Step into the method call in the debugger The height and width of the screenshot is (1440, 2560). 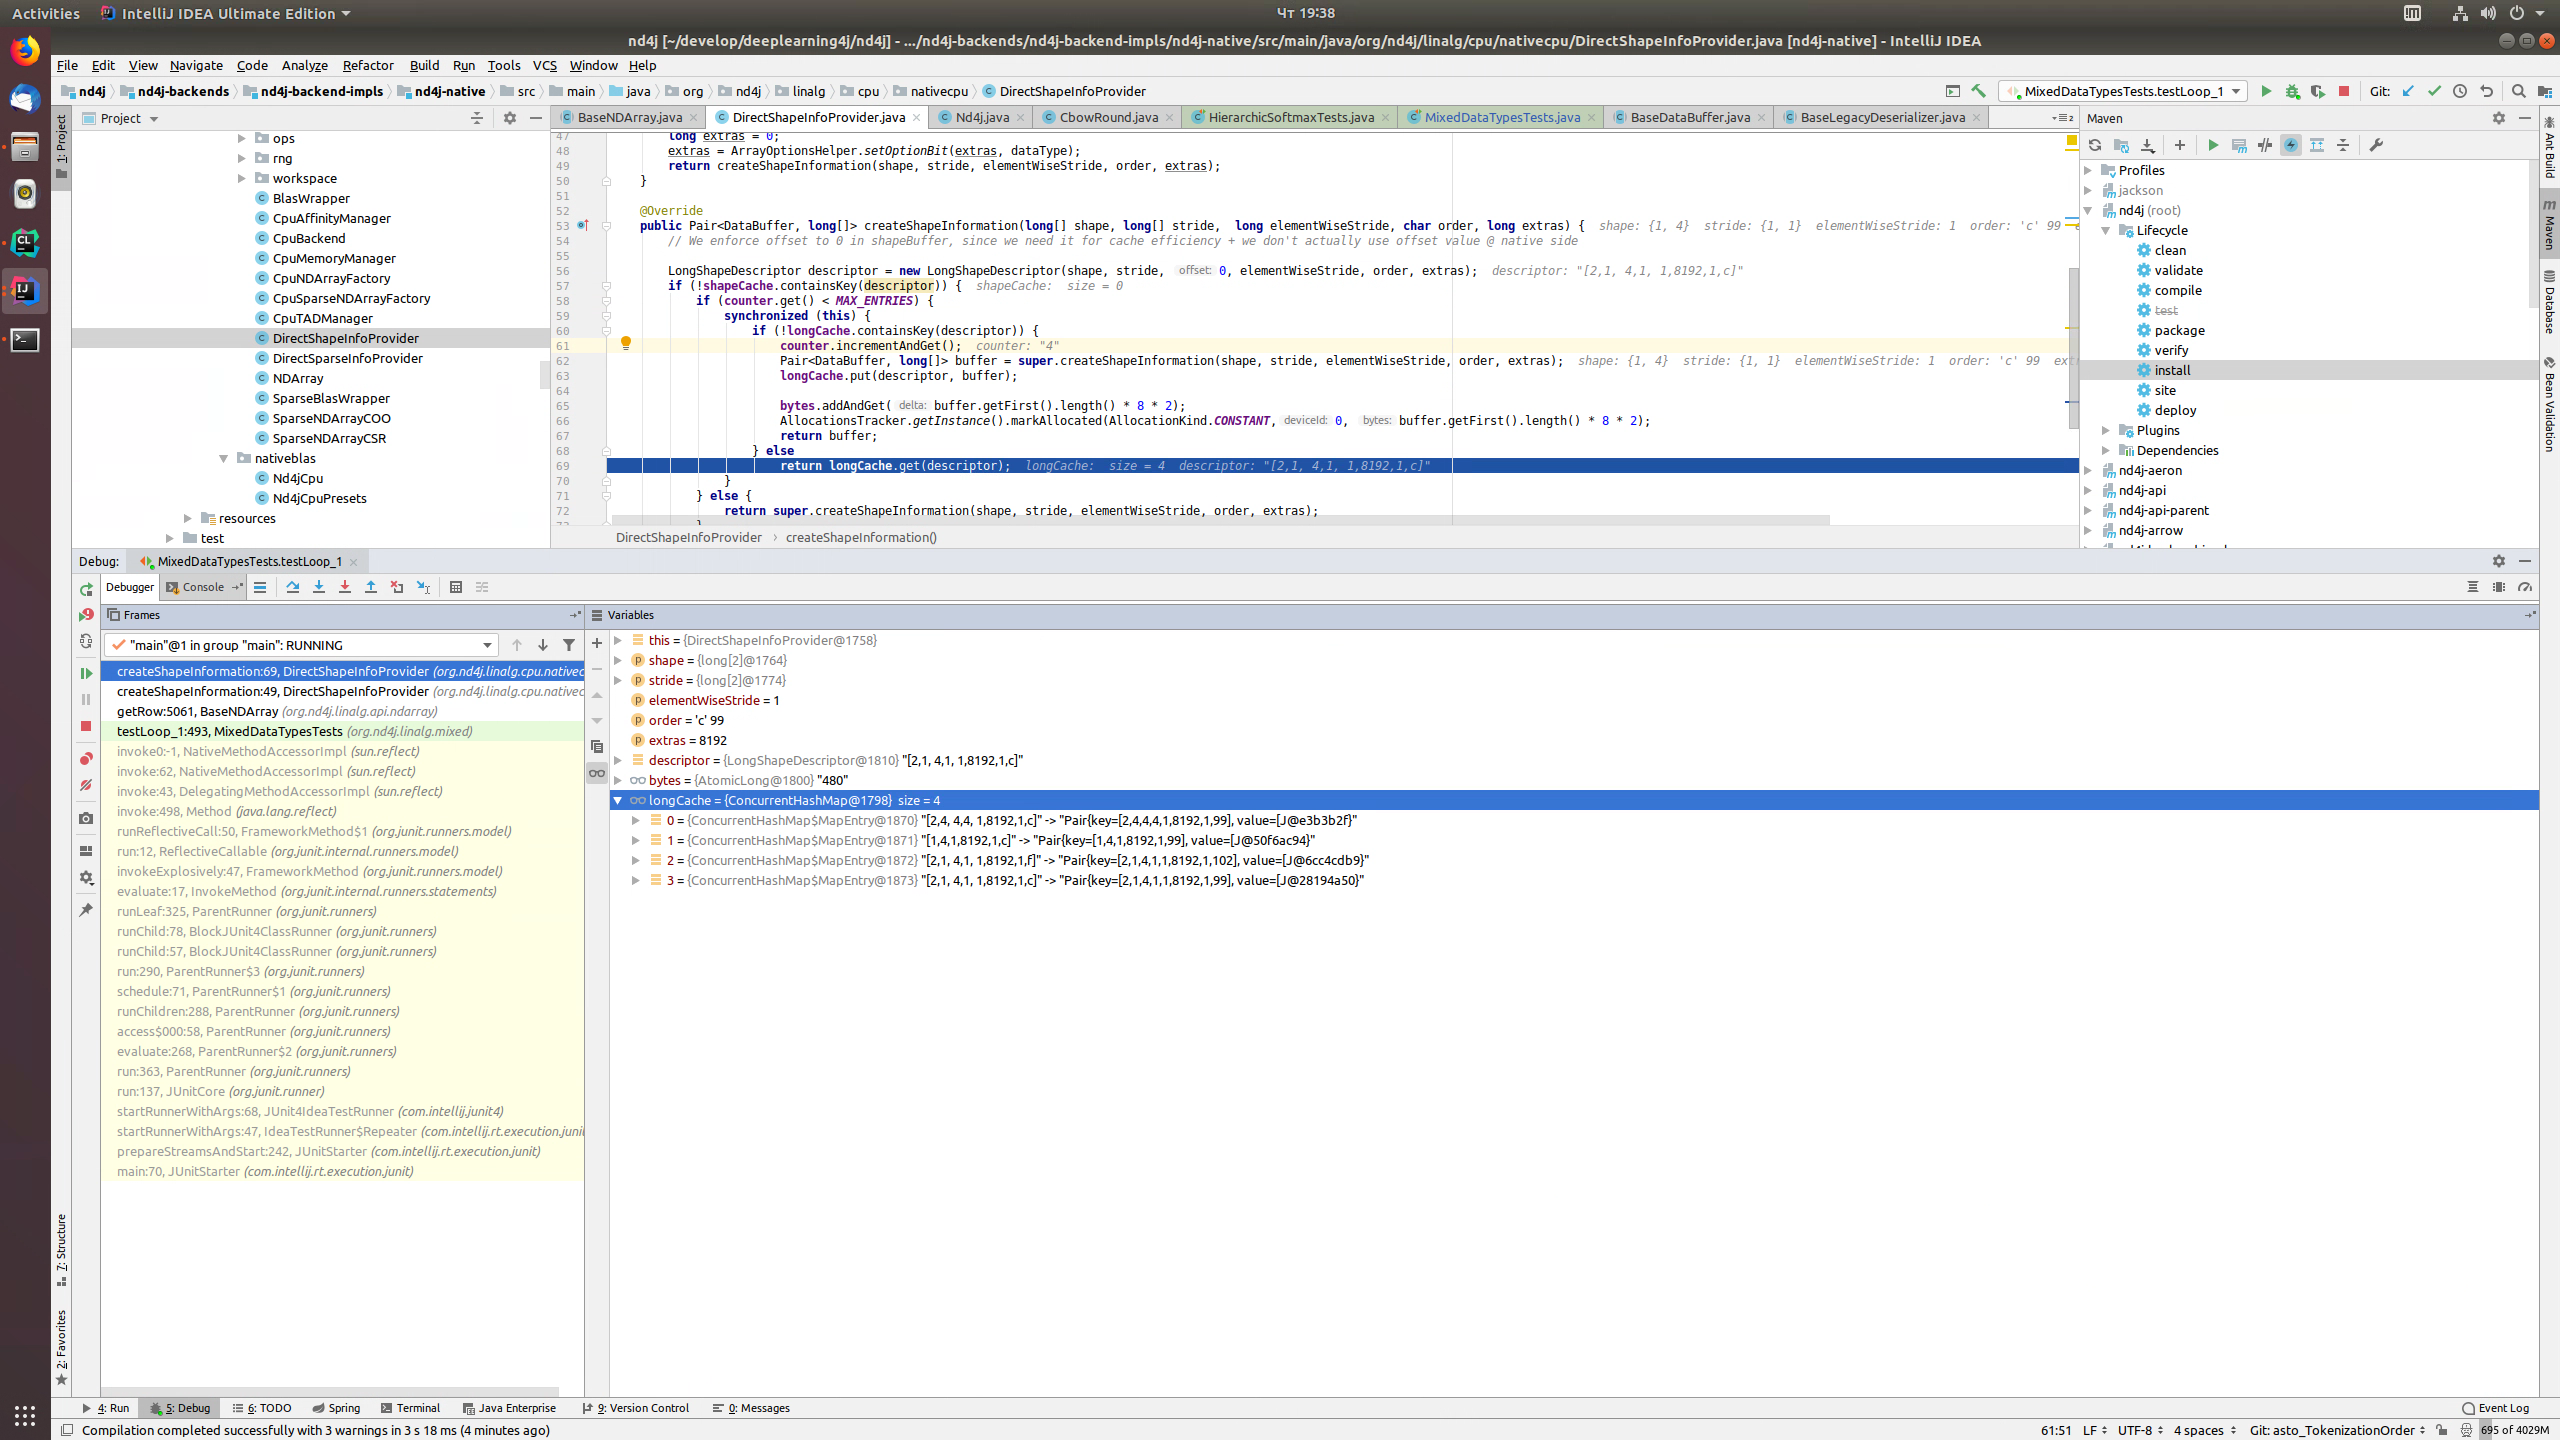pyautogui.click(x=319, y=587)
